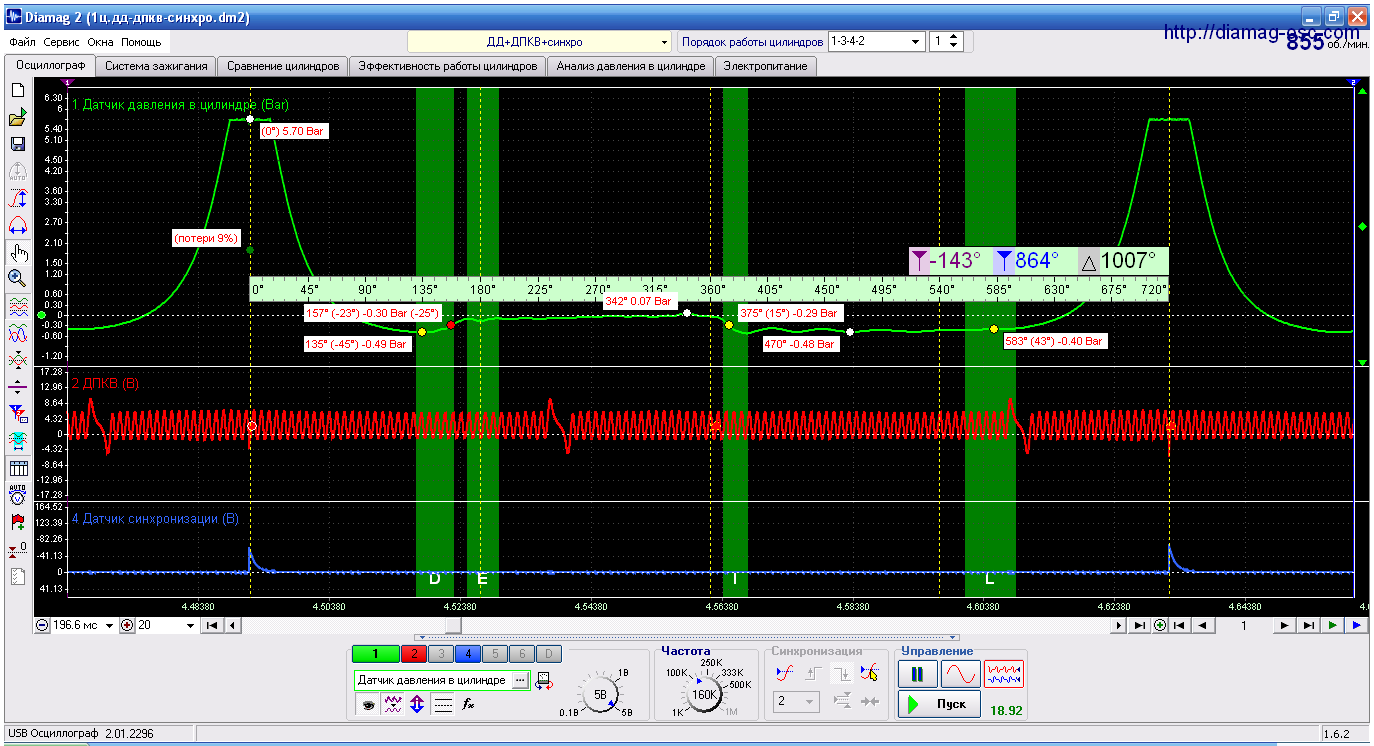Turn the 5В voltage range knob
The image size is (1374, 746).
(600, 693)
